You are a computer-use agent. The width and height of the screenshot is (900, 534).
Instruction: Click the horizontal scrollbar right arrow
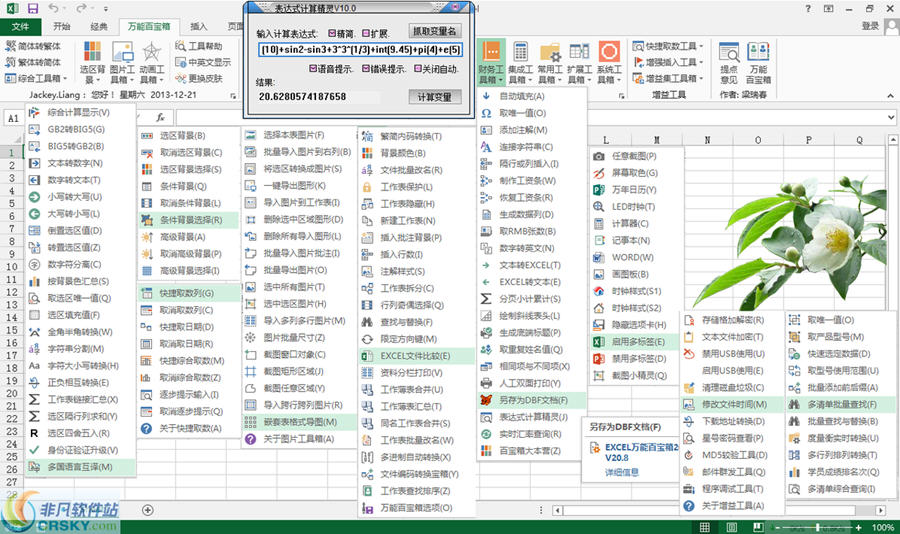click(880, 510)
